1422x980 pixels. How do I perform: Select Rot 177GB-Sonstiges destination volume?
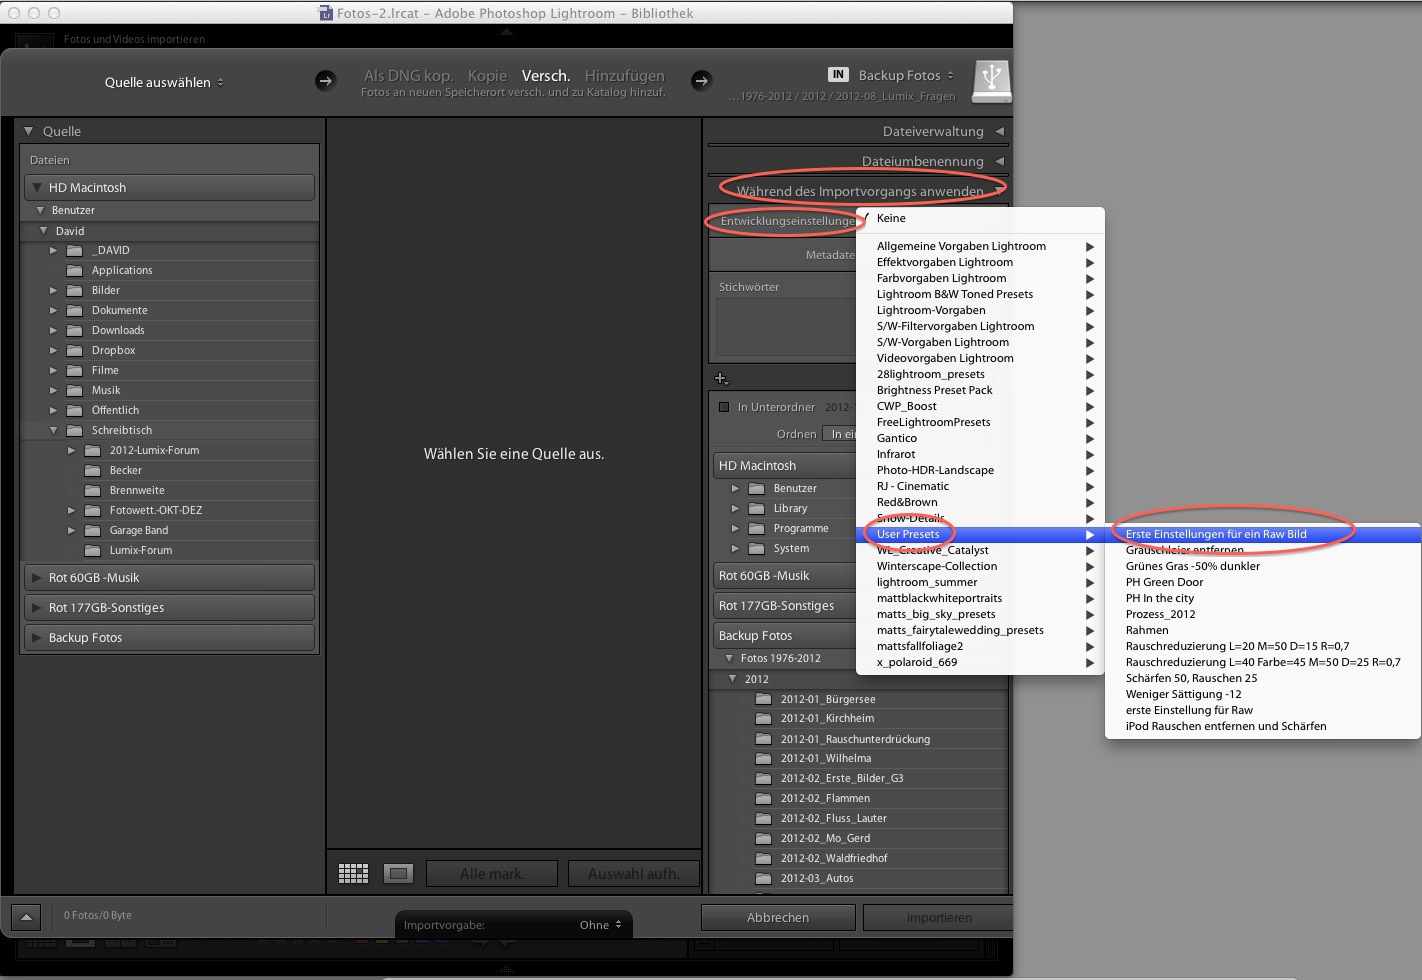point(785,605)
